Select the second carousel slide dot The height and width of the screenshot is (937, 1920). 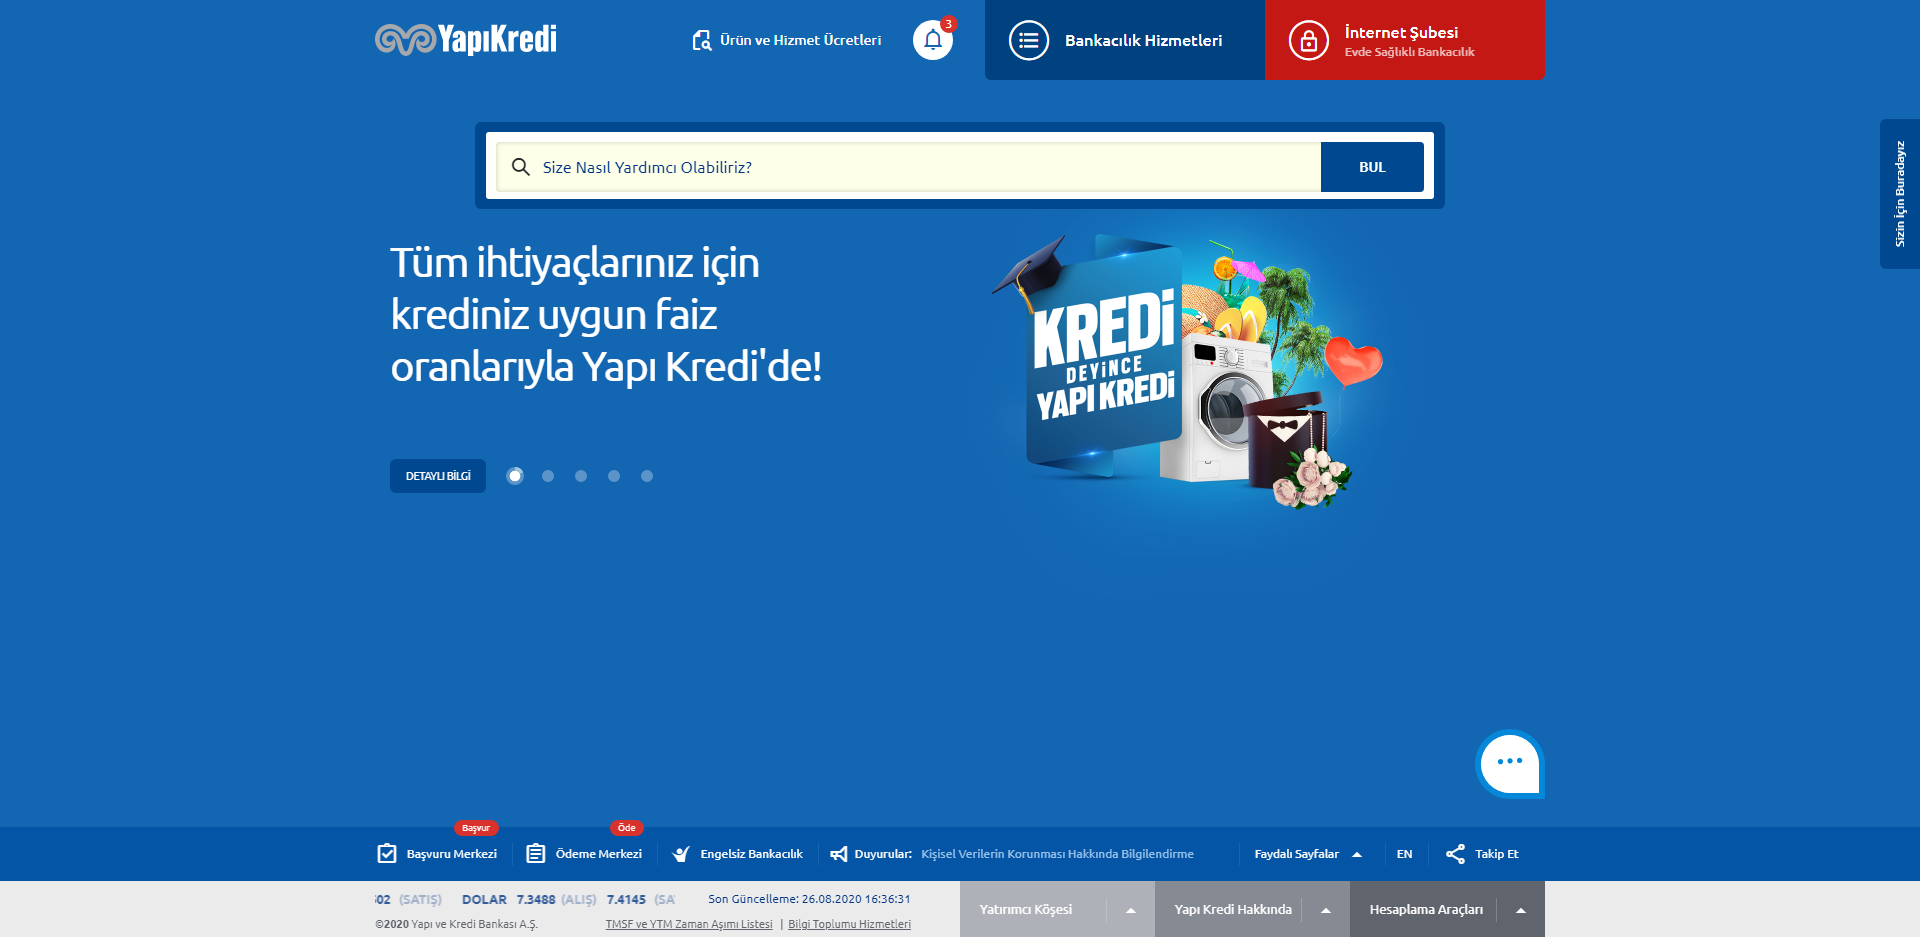point(548,476)
